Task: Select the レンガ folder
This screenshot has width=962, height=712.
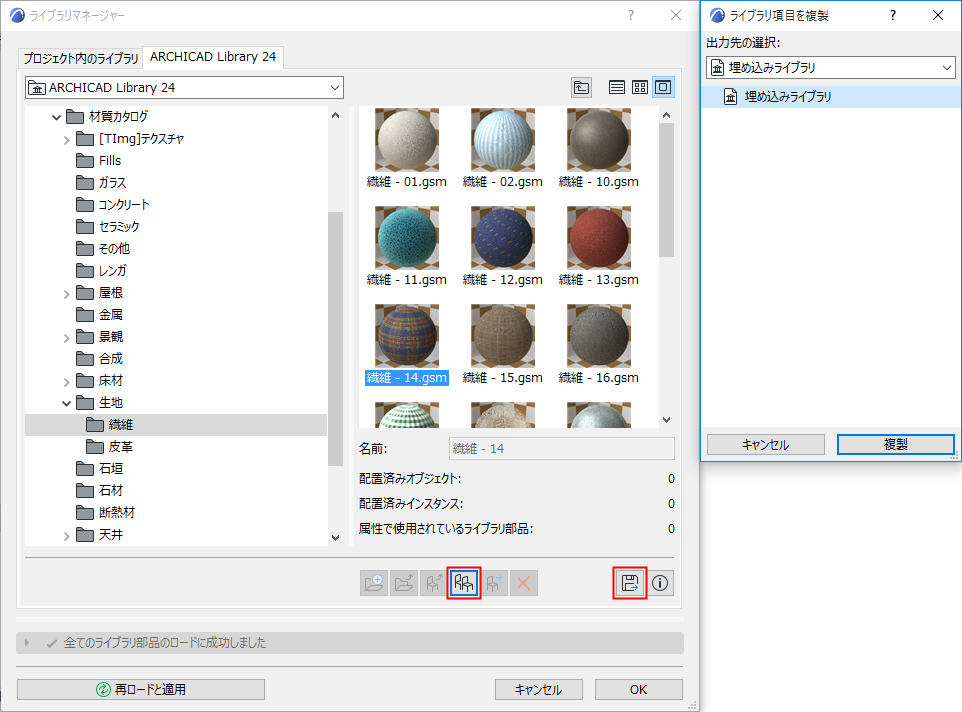Action: click(x=101, y=271)
